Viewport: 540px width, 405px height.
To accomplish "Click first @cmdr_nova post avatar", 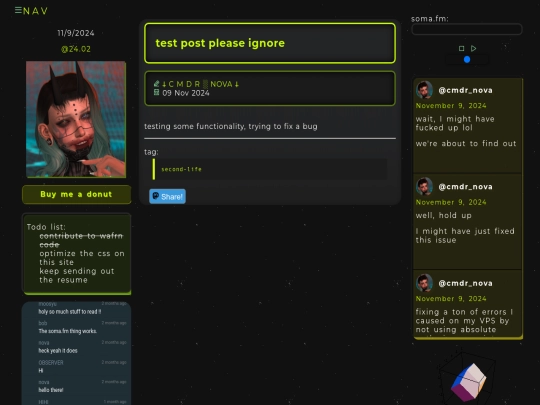I will point(424,90).
